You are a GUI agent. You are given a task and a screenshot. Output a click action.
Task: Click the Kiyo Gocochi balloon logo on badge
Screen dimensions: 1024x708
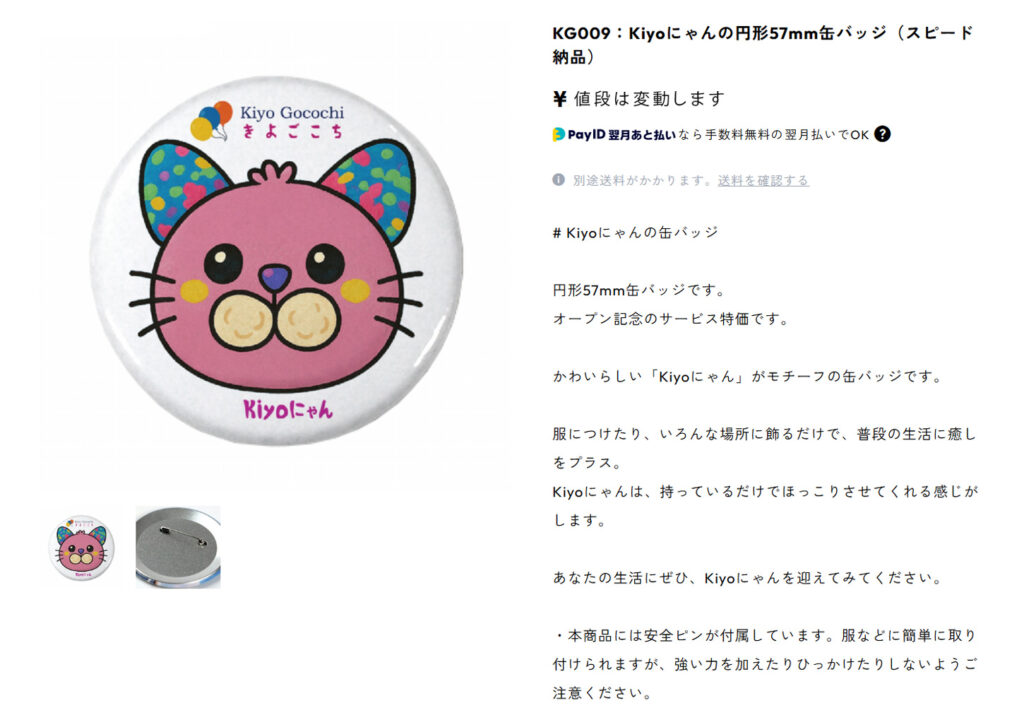coord(212,121)
